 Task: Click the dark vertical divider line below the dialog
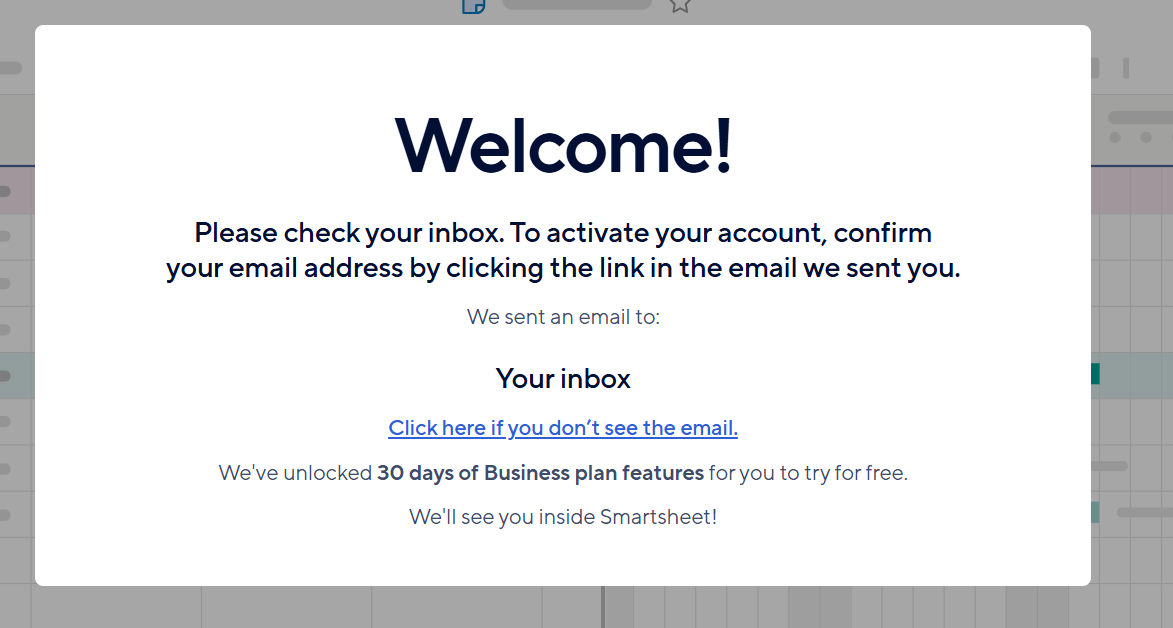pos(603,607)
